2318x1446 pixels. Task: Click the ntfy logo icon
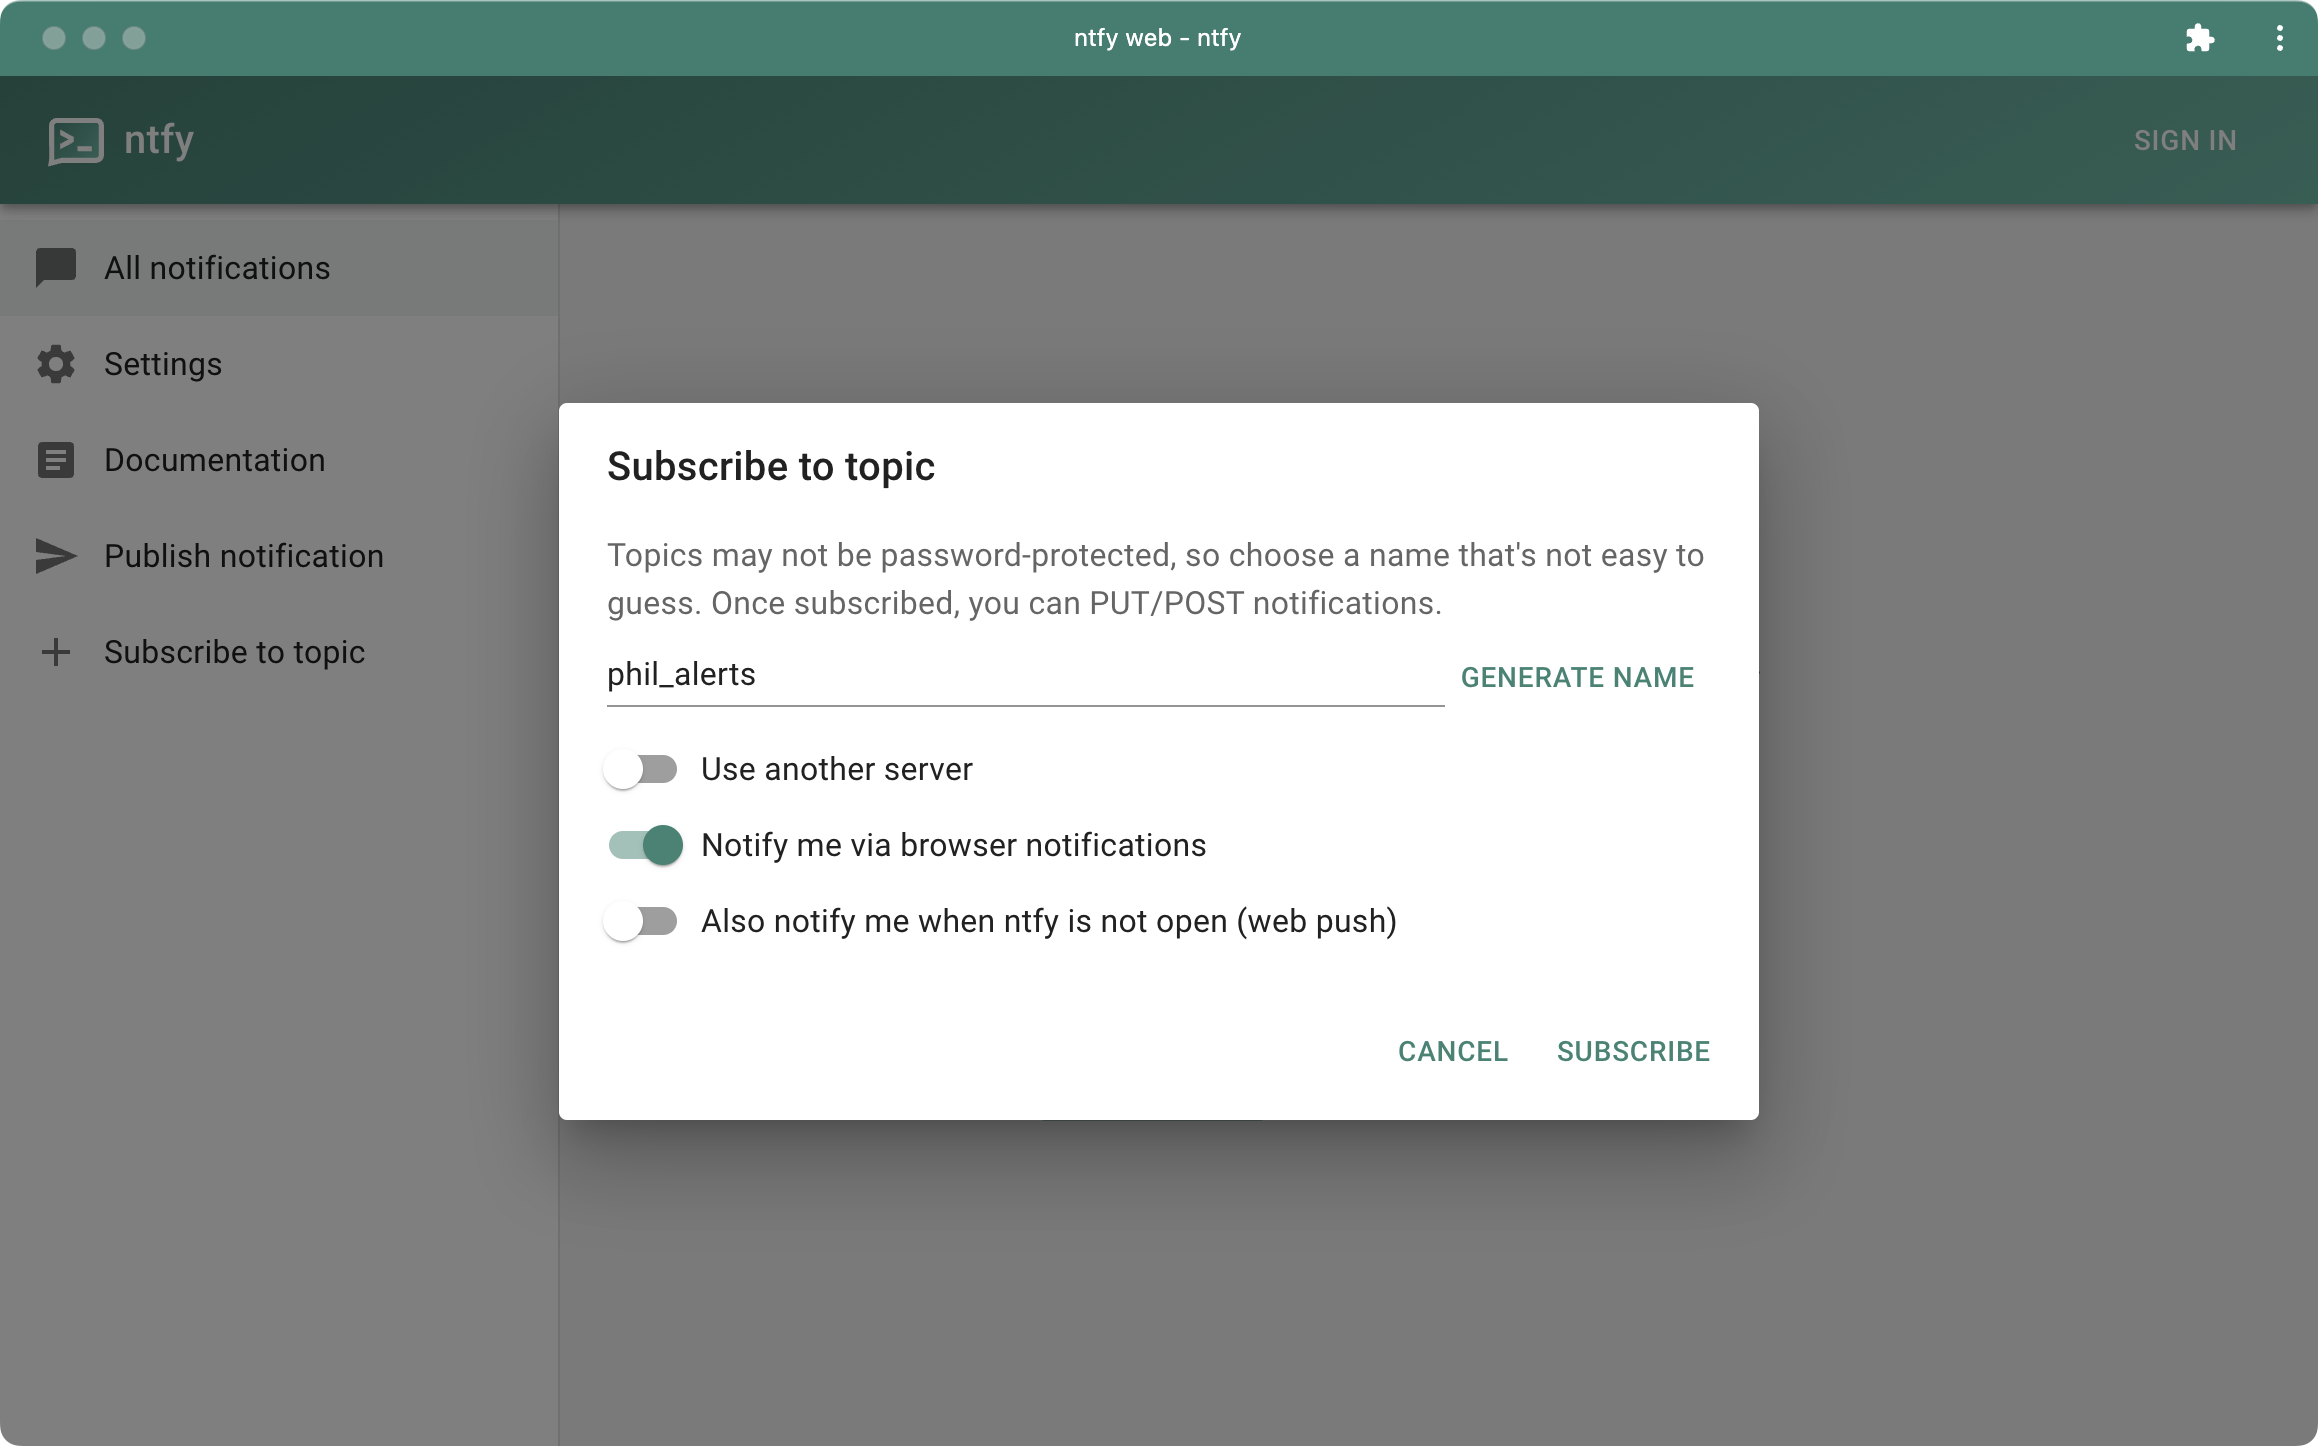click(x=76, y=141)
